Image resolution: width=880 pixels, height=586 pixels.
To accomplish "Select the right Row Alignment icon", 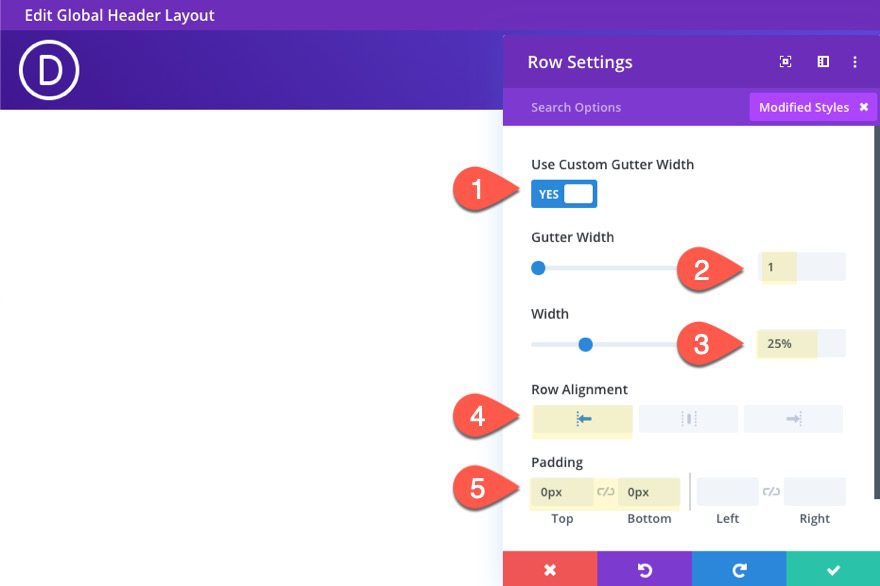I will (793, 418).
